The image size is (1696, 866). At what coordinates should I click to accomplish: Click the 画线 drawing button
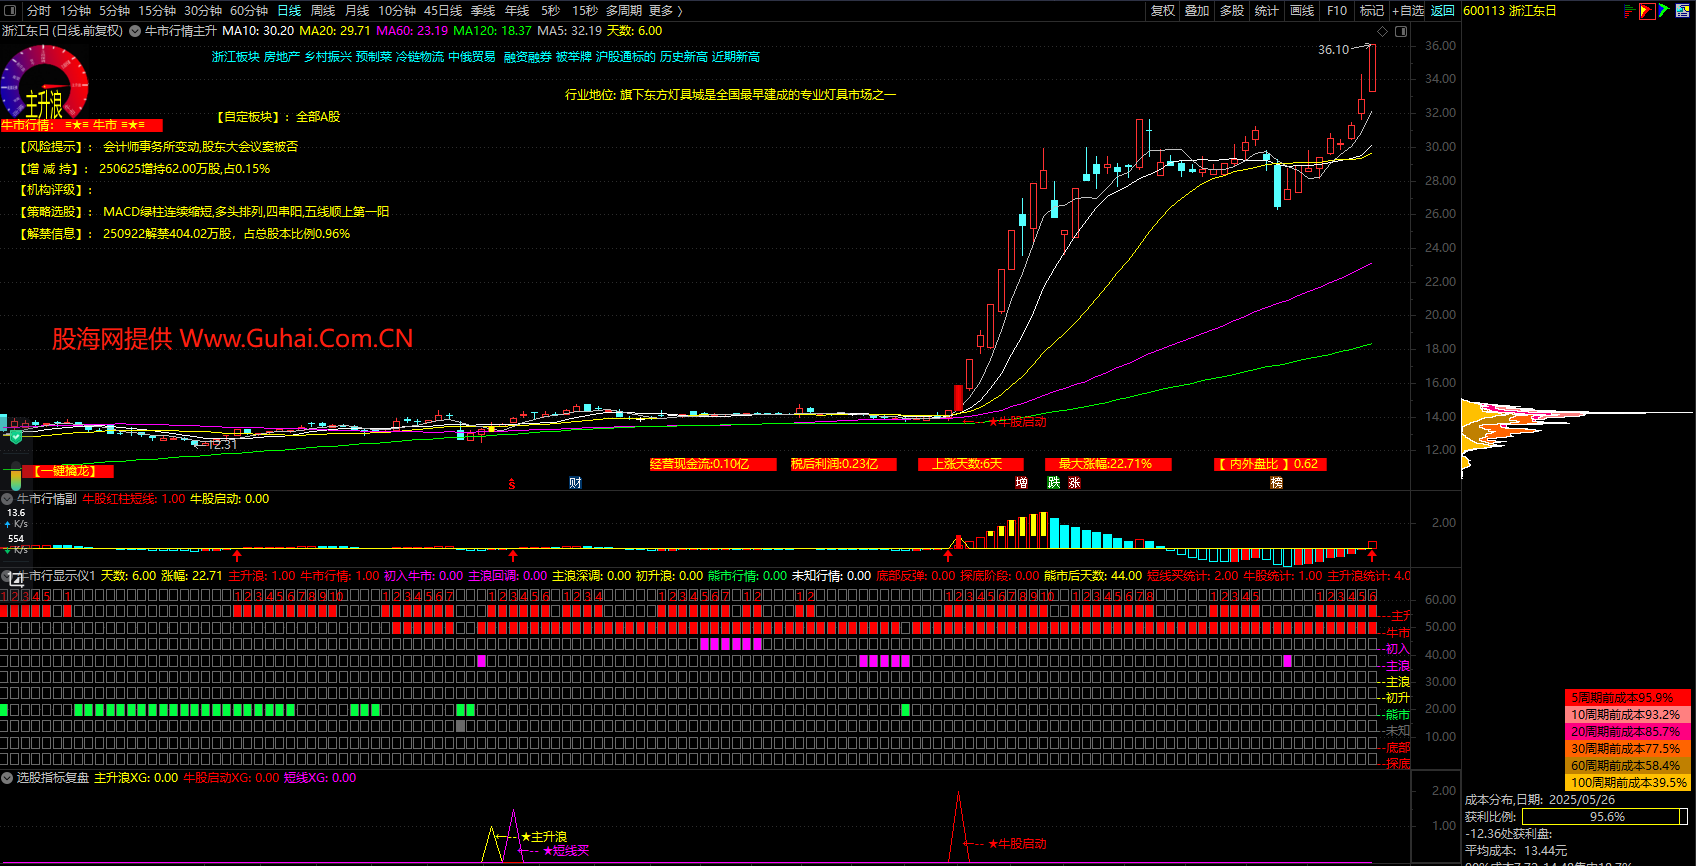point(1302,10)
